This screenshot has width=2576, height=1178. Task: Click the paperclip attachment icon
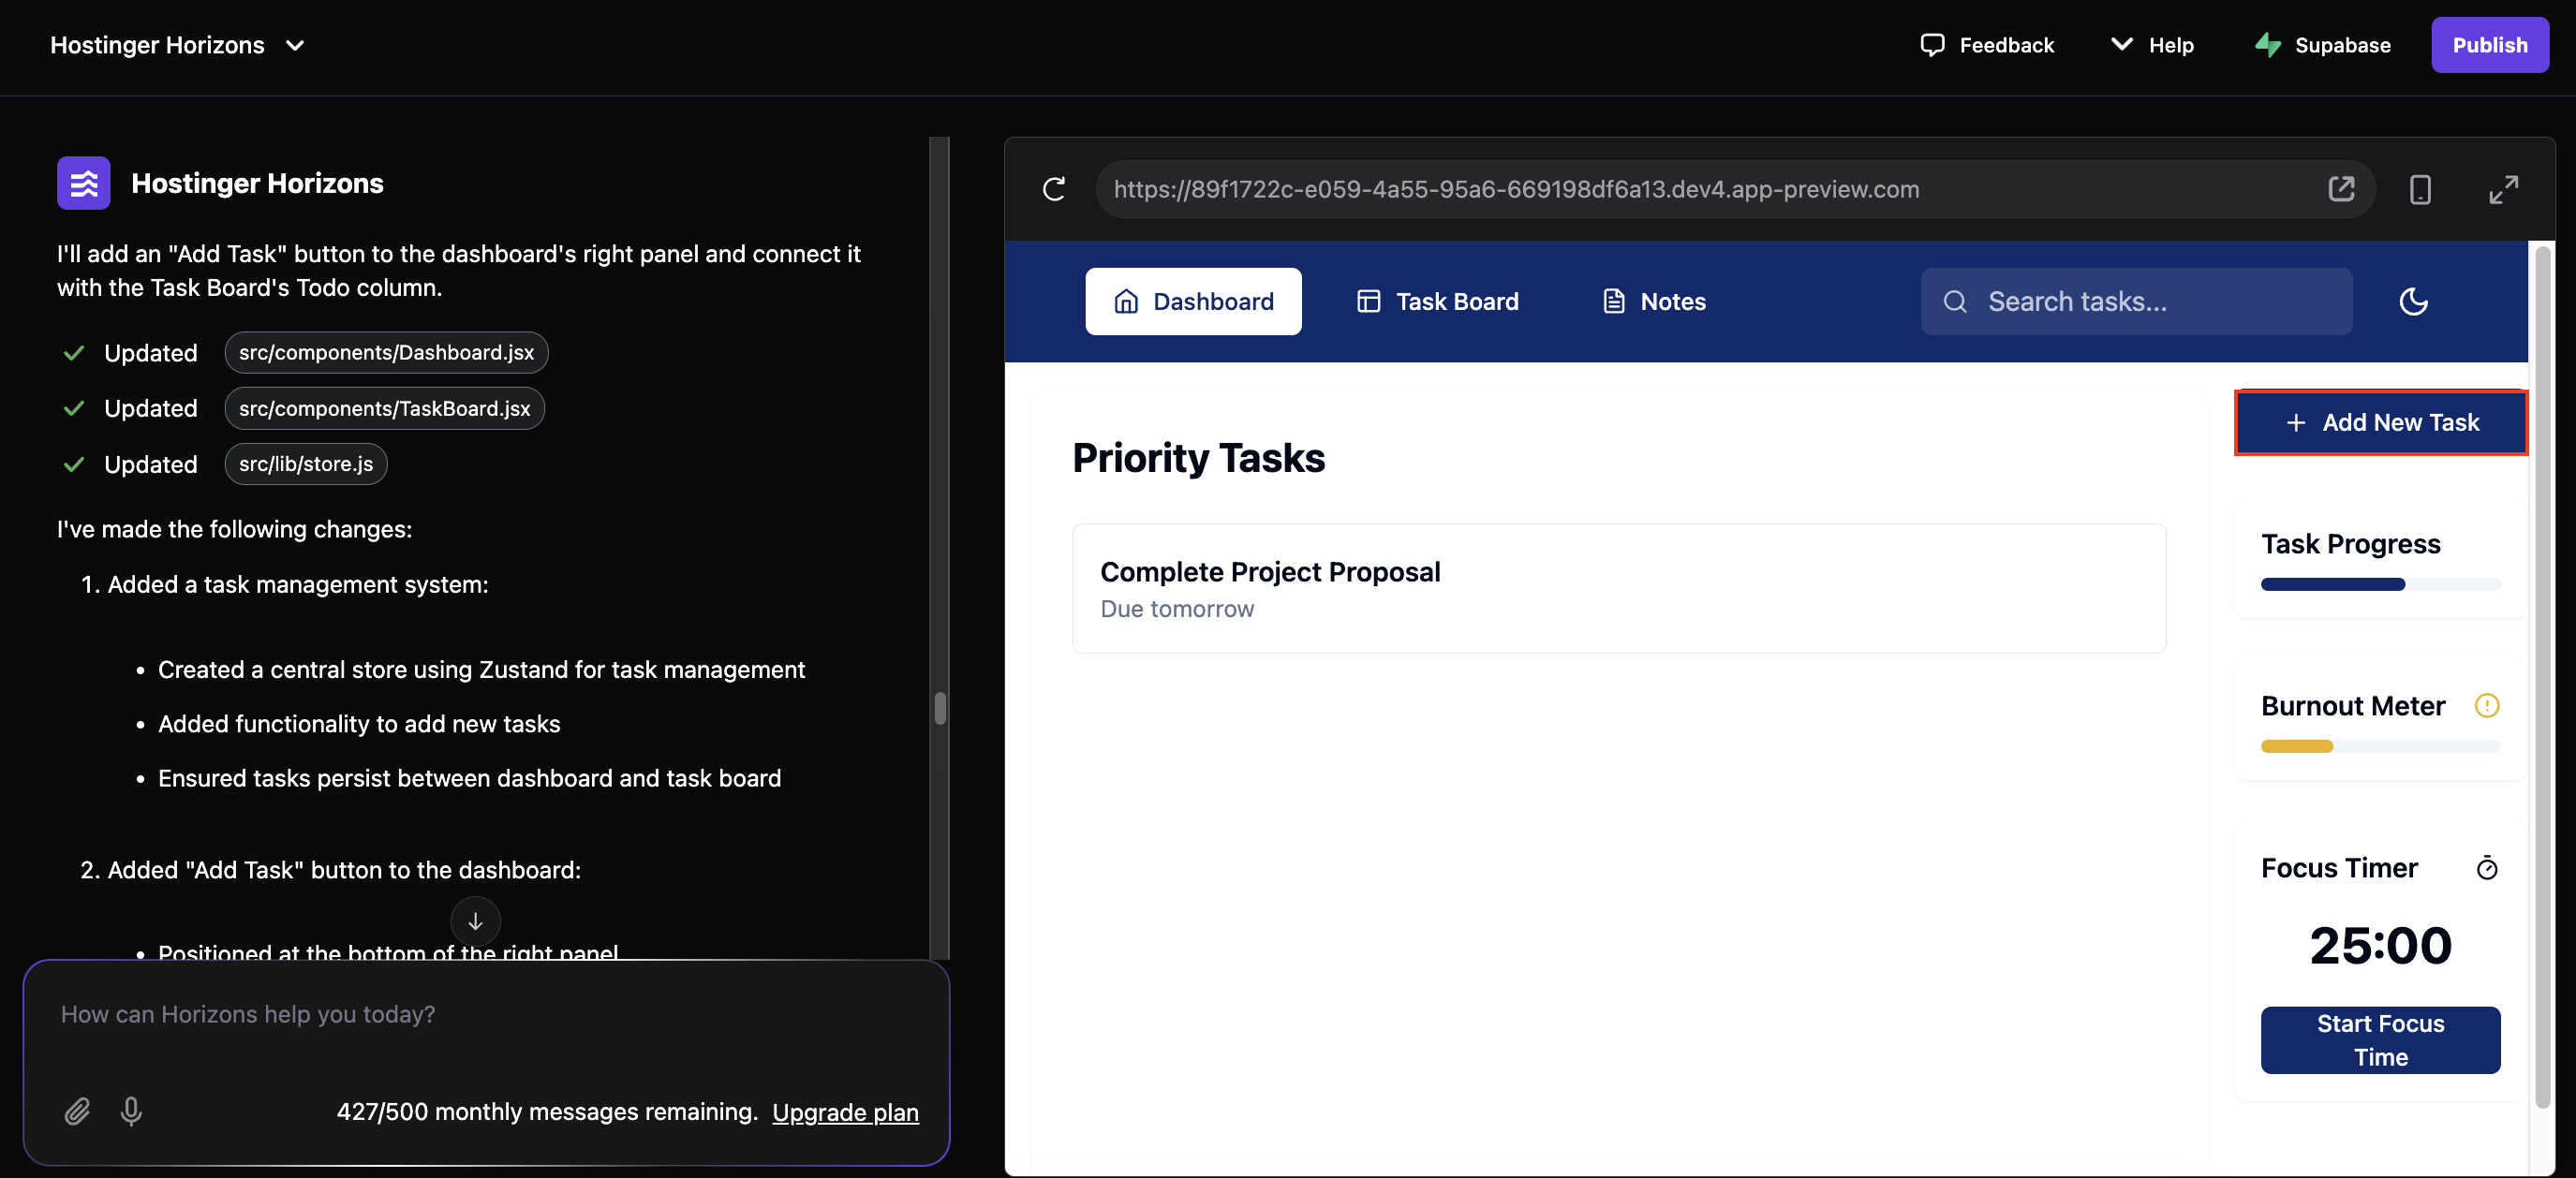click(77, 1111)
